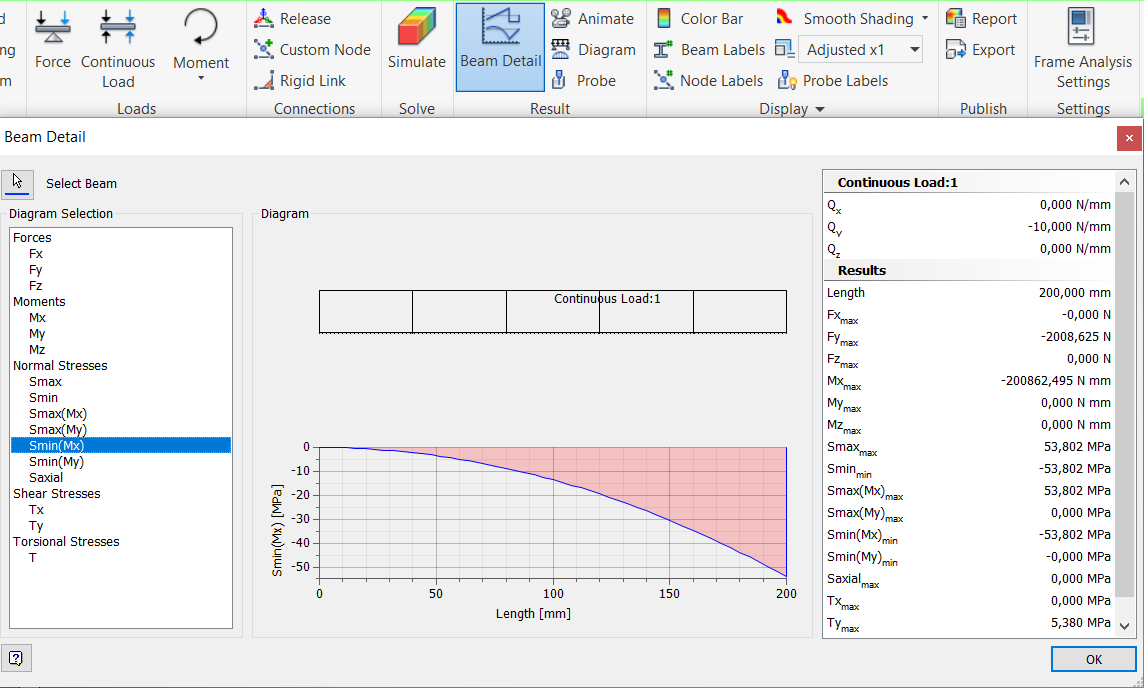Screen dimensions: 1144x688
Task: Click the Forces category heading
Action: click(x=32, y=238)
